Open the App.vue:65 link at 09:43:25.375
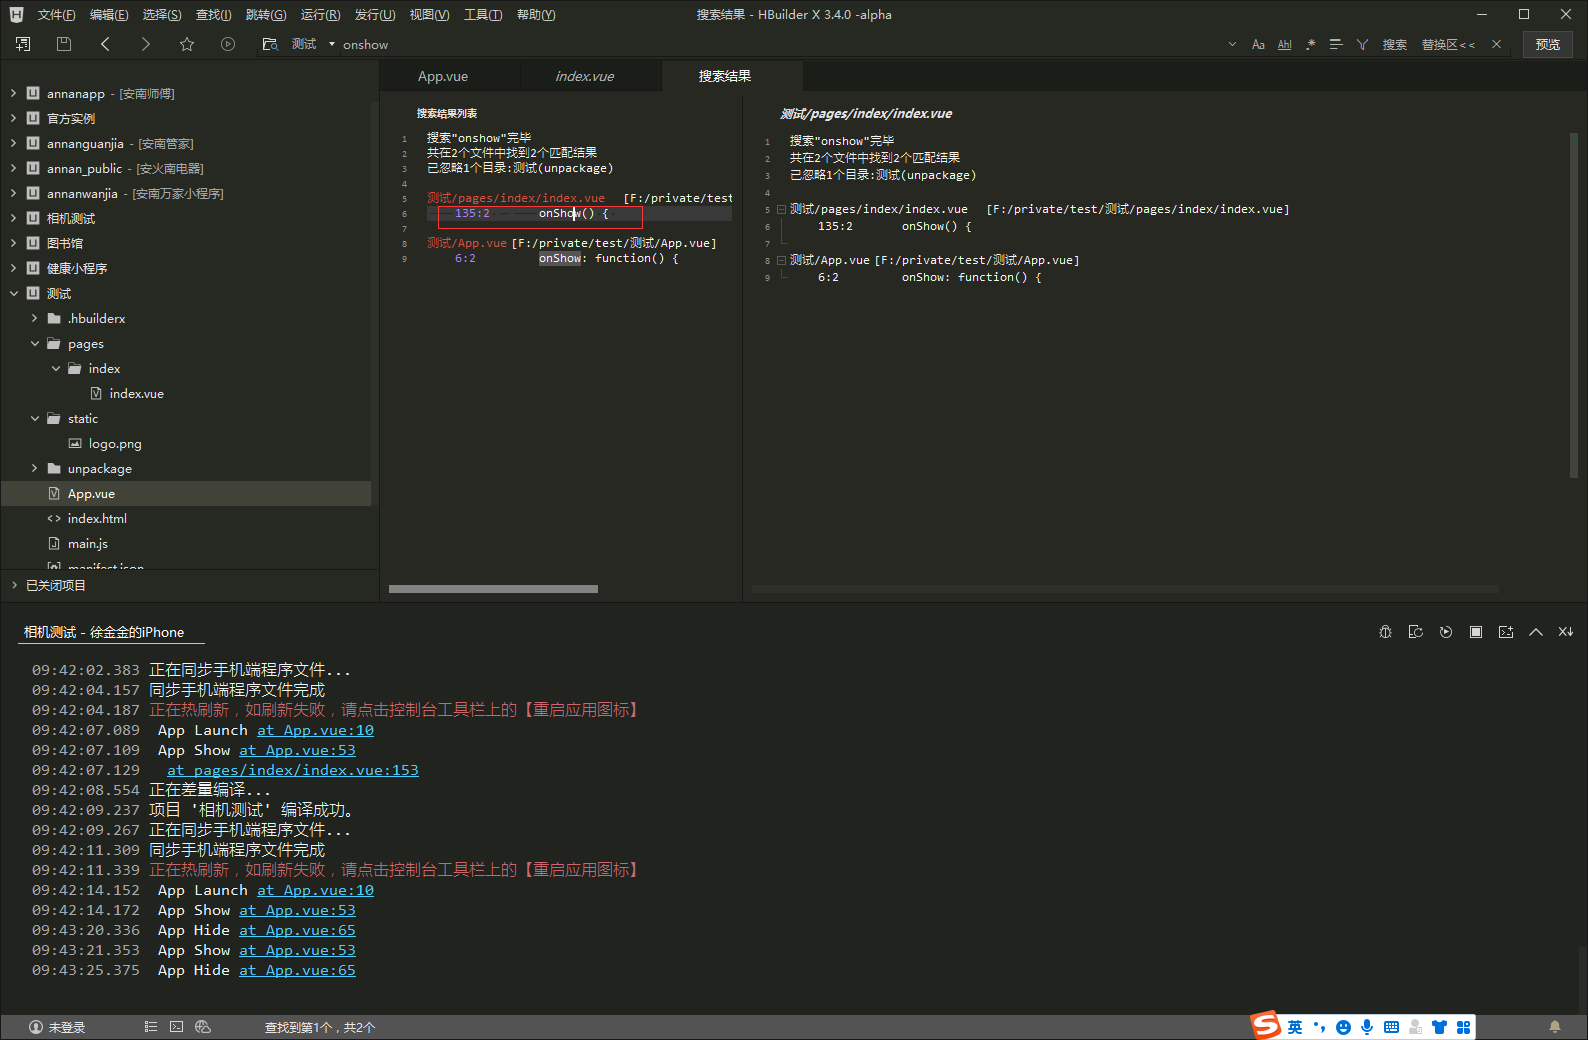This screenshot has height=1040, width=1588. click(297, 971)
